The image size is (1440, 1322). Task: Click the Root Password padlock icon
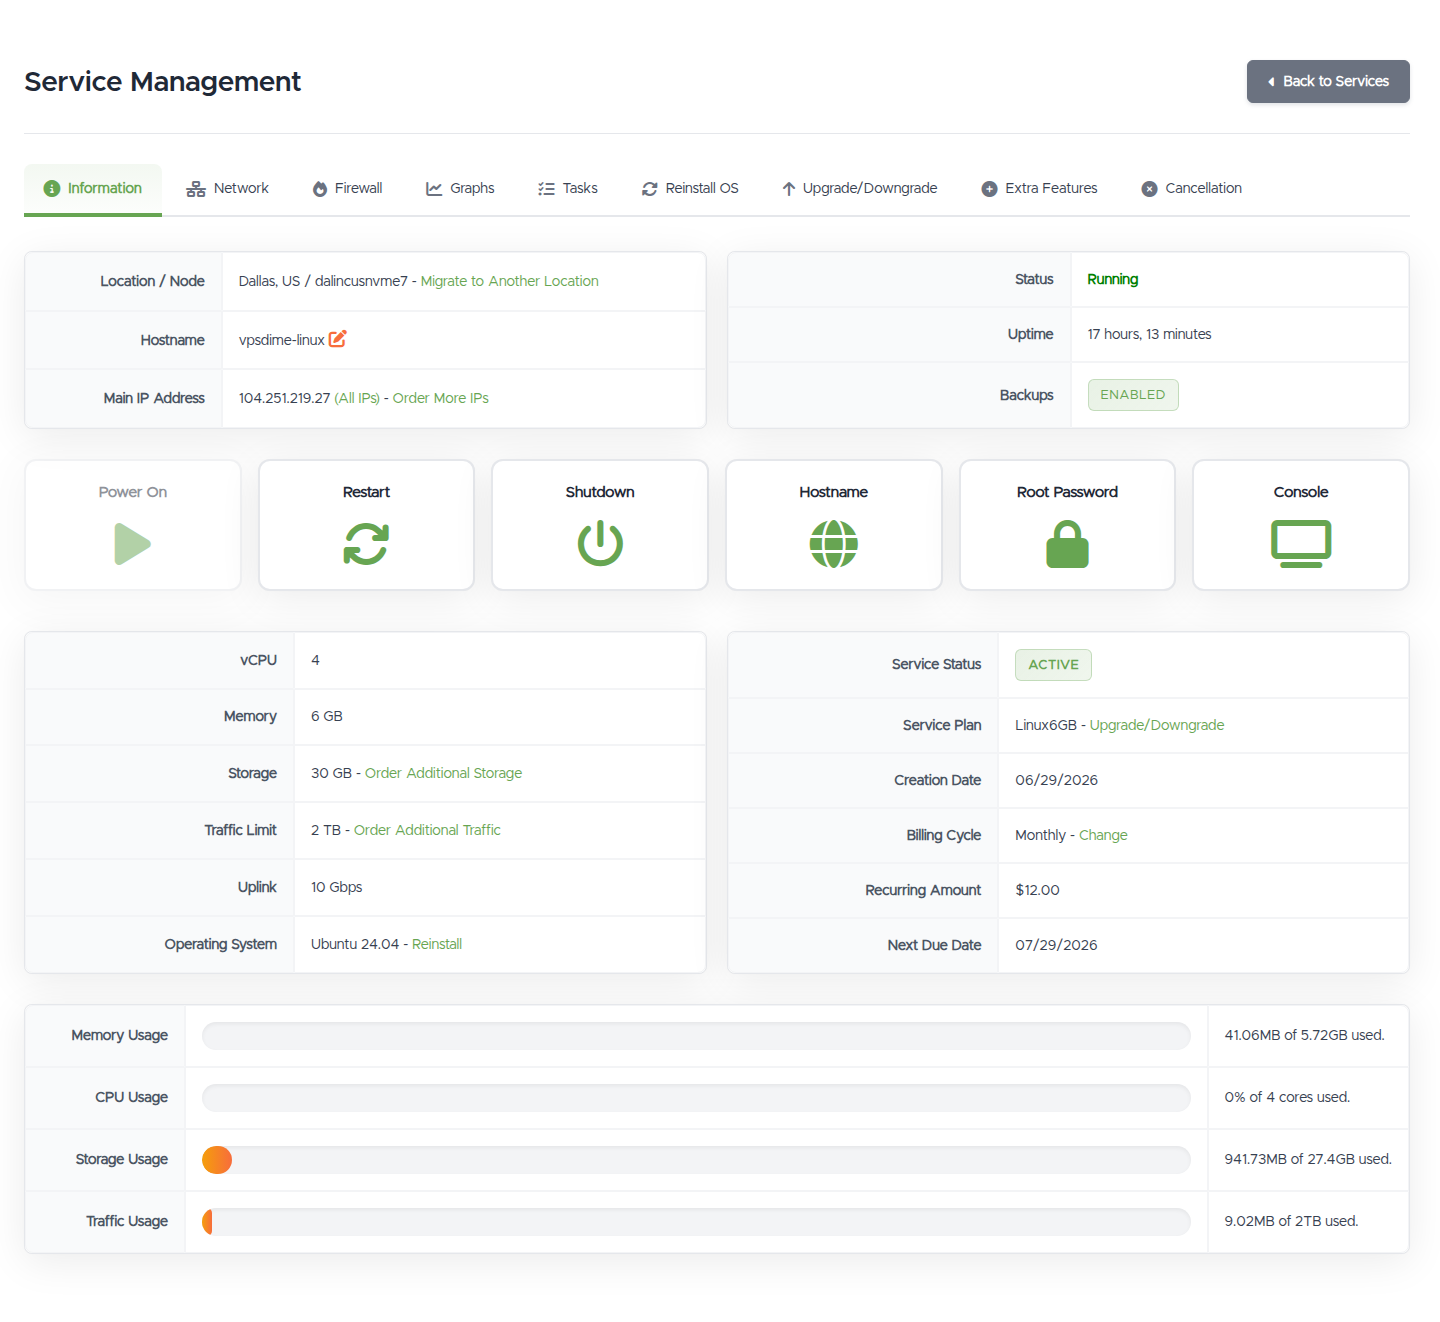coord(1067,544)
